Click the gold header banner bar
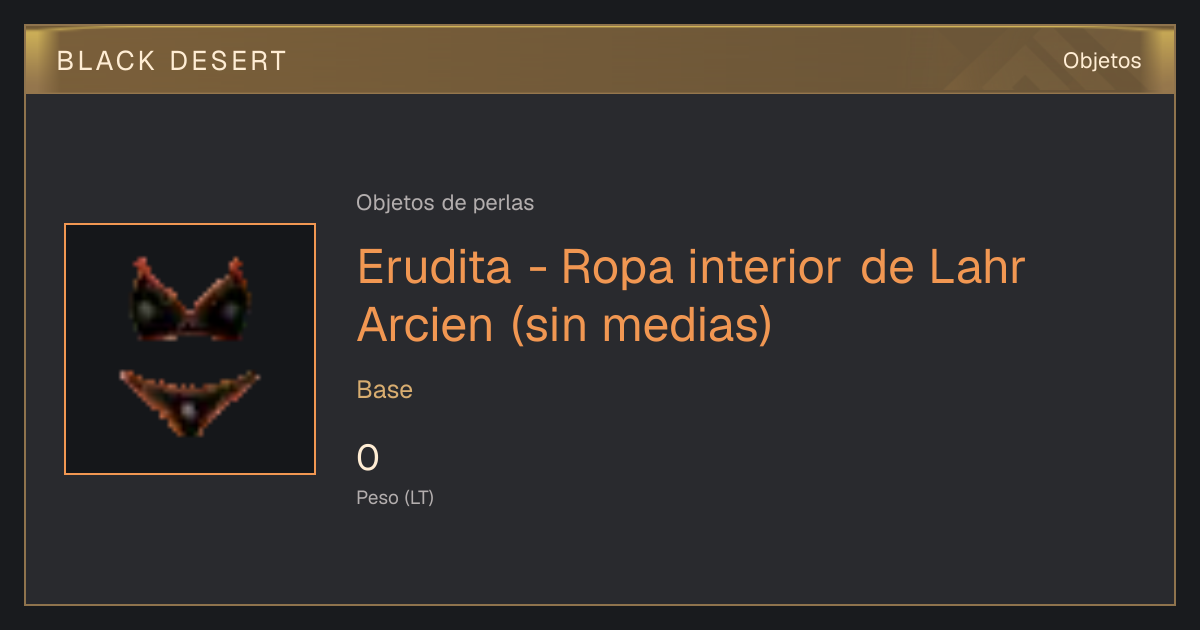 [600, 60]
